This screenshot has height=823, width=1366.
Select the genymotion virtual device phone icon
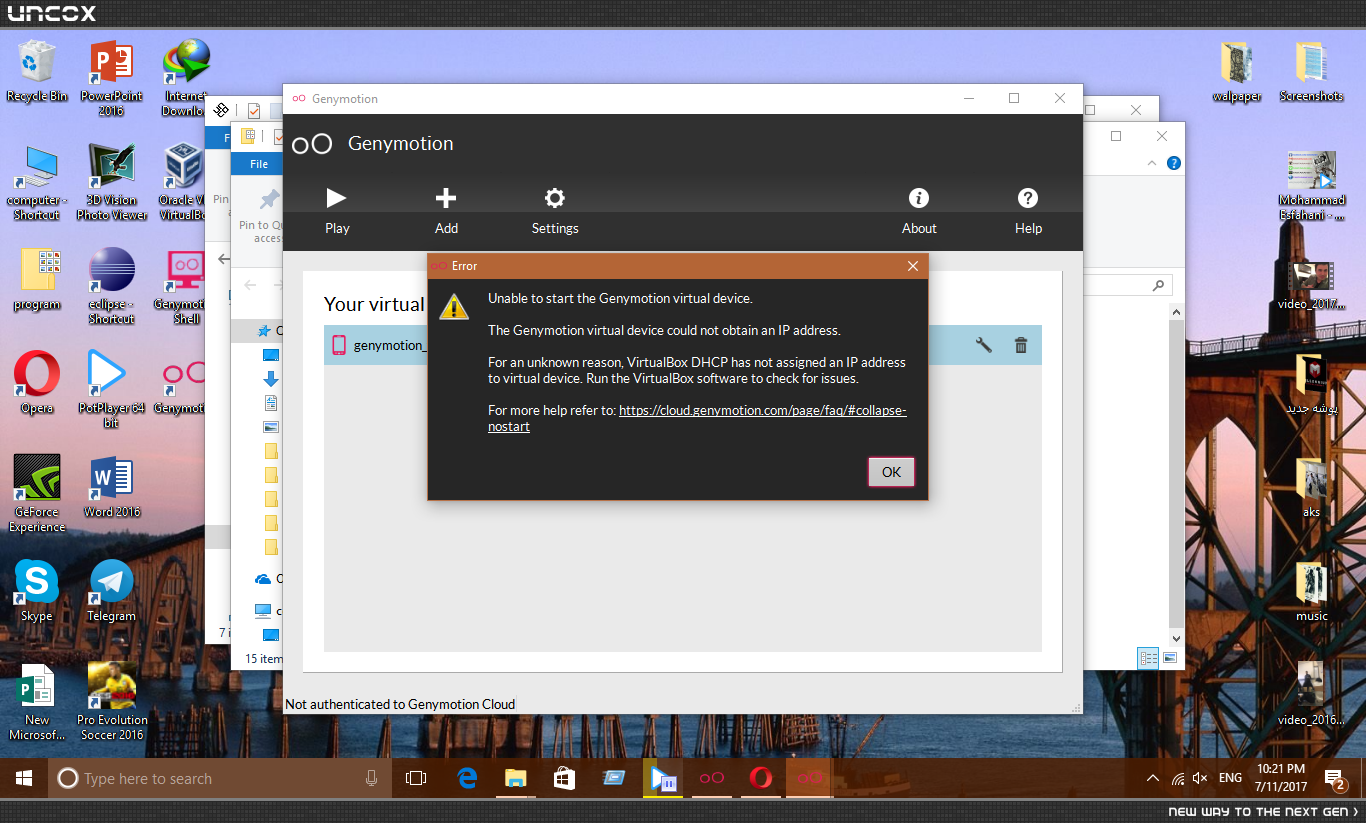click(x=338, y=345)
